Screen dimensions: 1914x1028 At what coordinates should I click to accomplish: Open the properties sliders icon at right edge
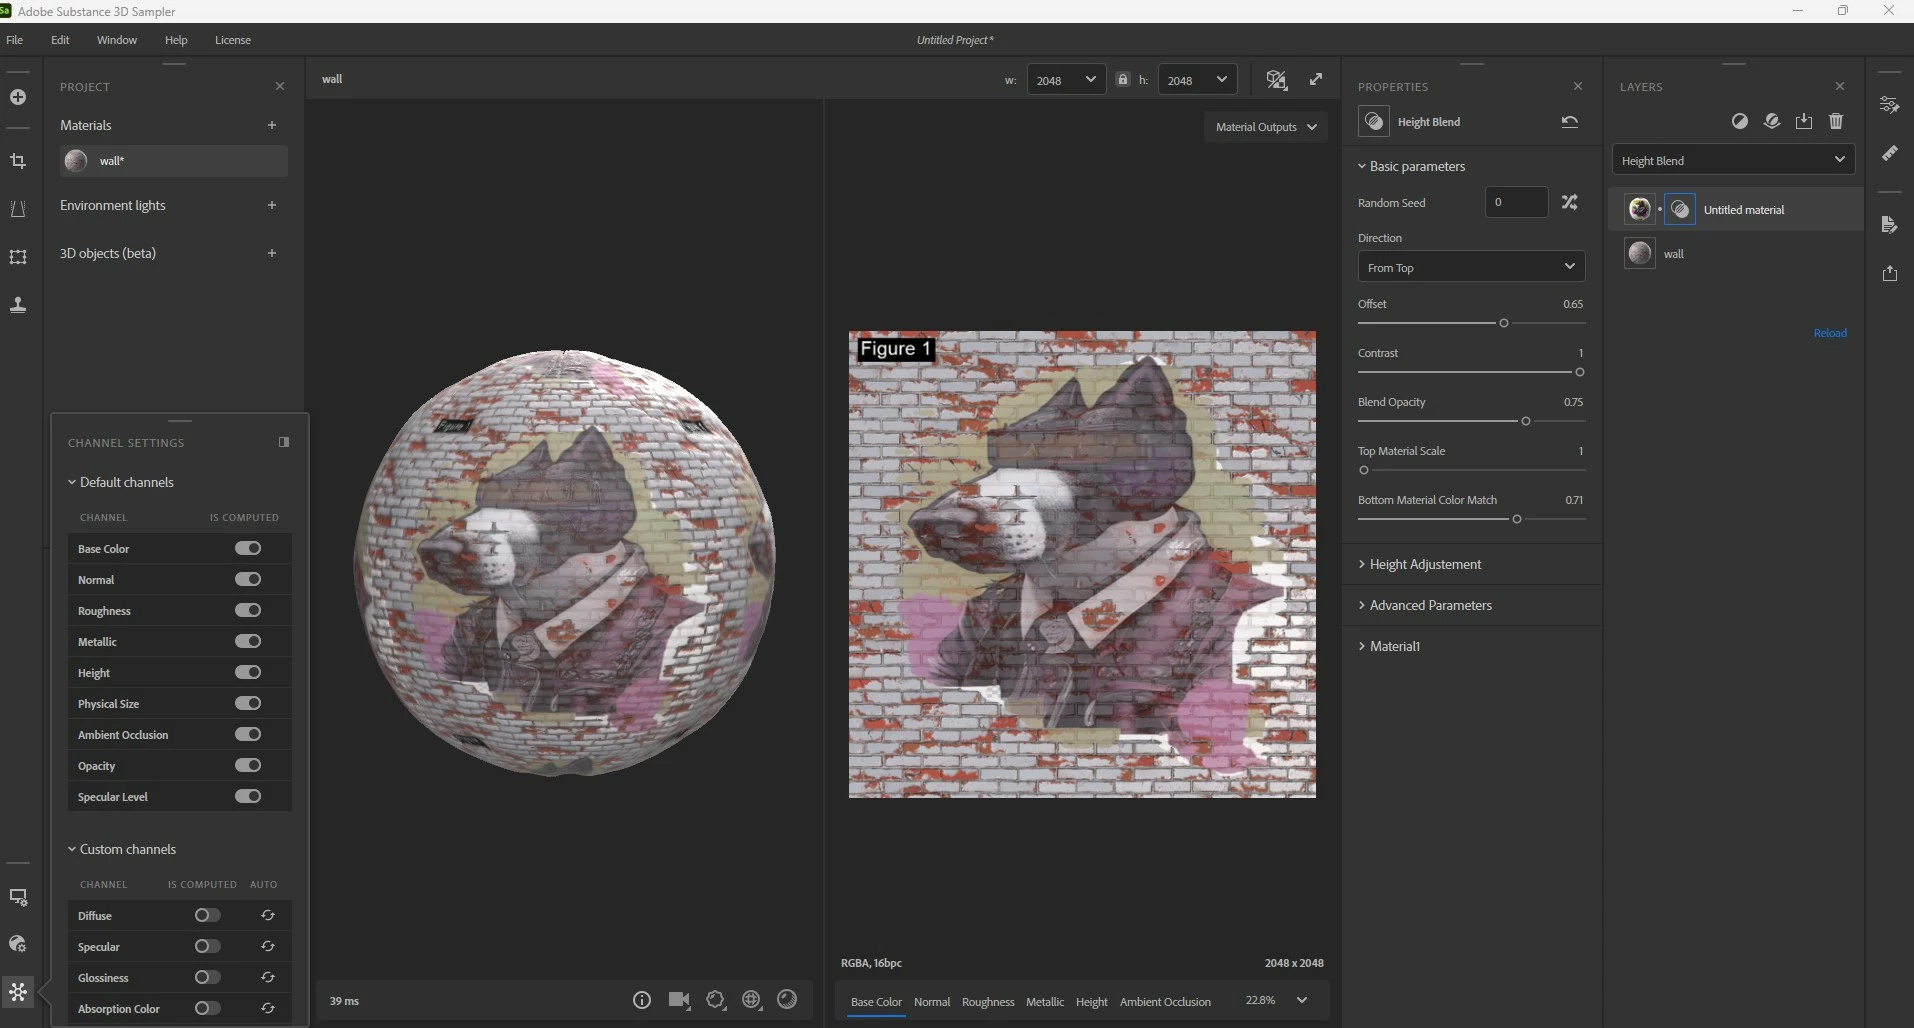pyautogui.click(x=1889, y=105)
